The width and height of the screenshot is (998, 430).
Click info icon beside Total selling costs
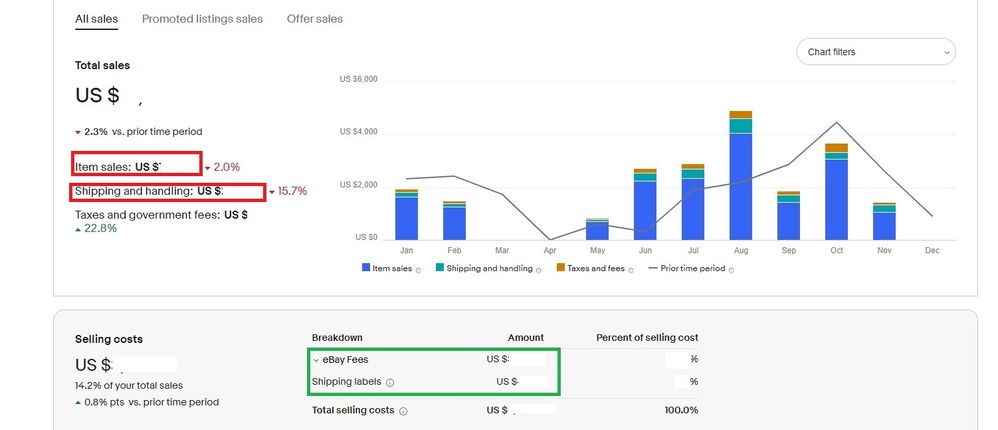pyautogui.click(x=403, y=411)
